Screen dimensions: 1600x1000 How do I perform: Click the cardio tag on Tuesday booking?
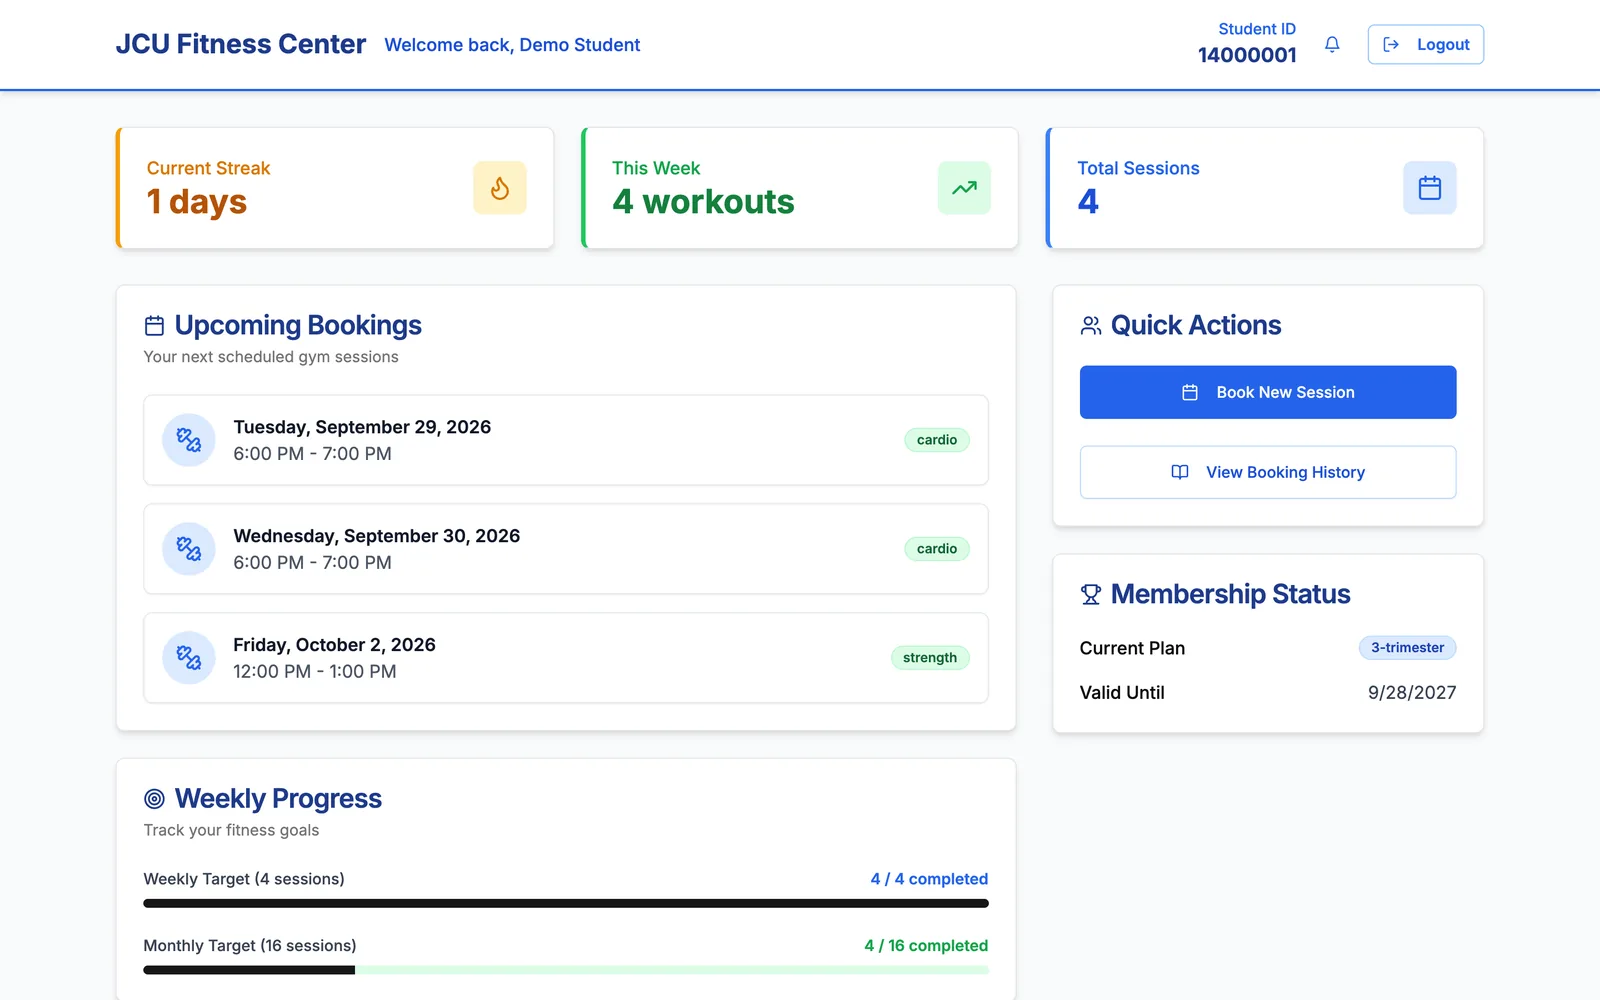(937, 440)
